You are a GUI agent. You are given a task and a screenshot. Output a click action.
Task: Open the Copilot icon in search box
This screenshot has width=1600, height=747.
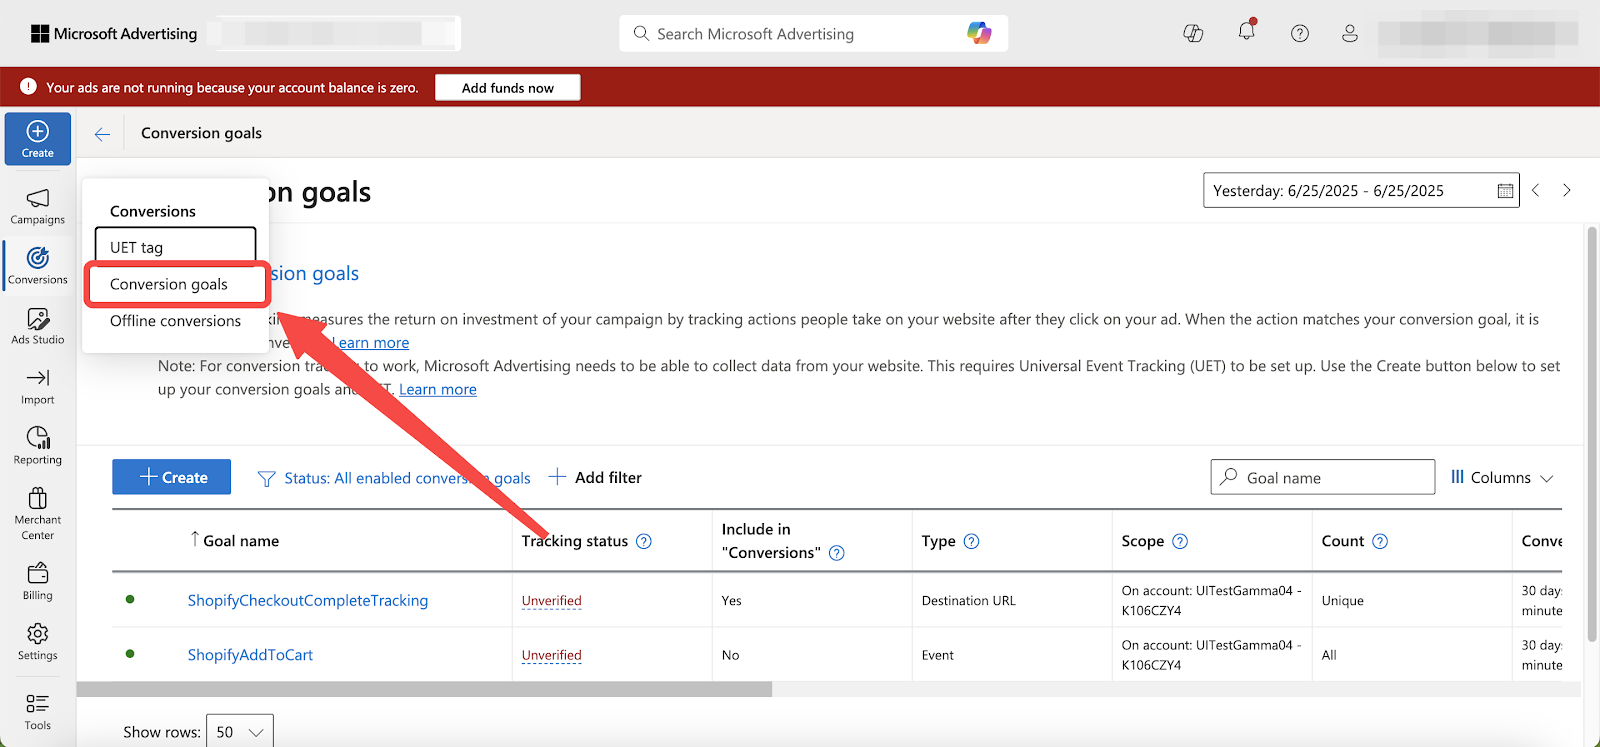[x=979, y=33]
